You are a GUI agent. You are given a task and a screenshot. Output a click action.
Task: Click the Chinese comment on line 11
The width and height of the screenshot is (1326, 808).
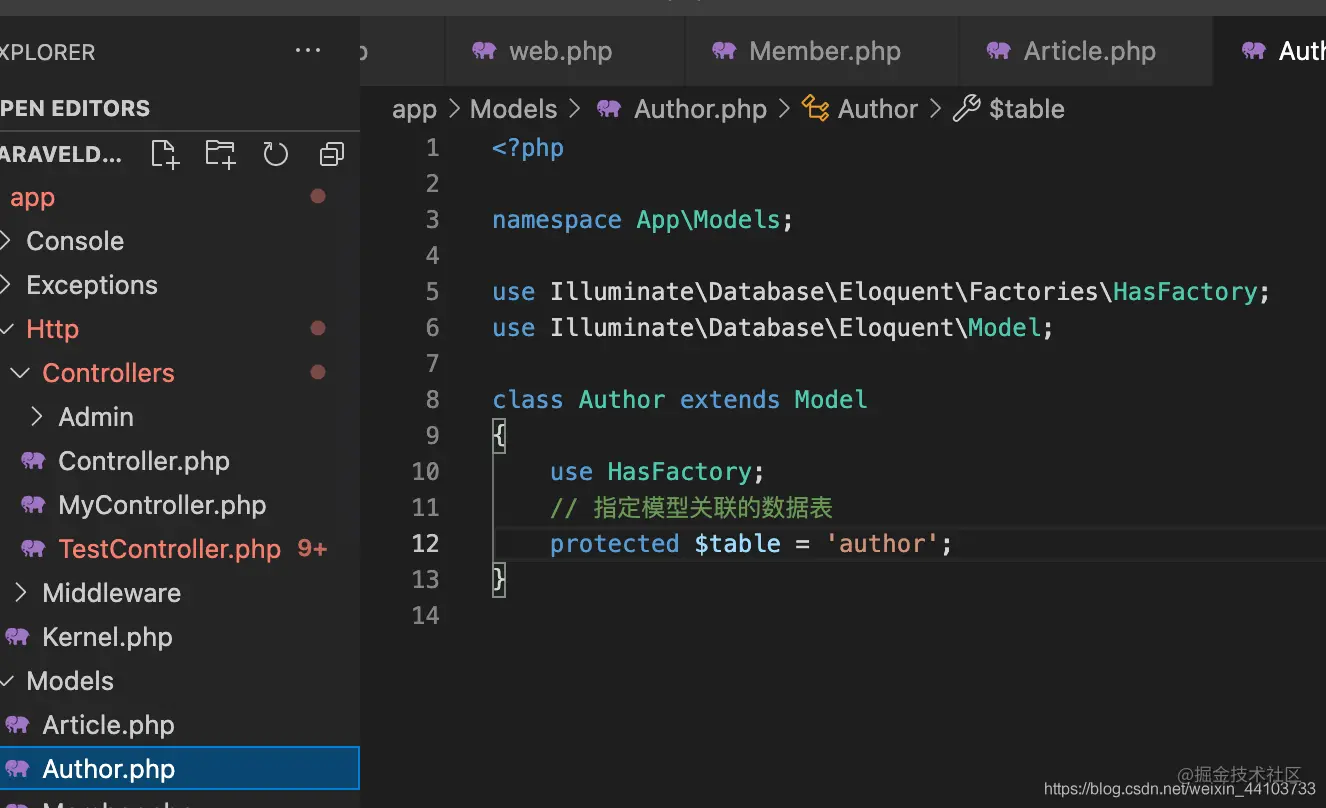691,507
